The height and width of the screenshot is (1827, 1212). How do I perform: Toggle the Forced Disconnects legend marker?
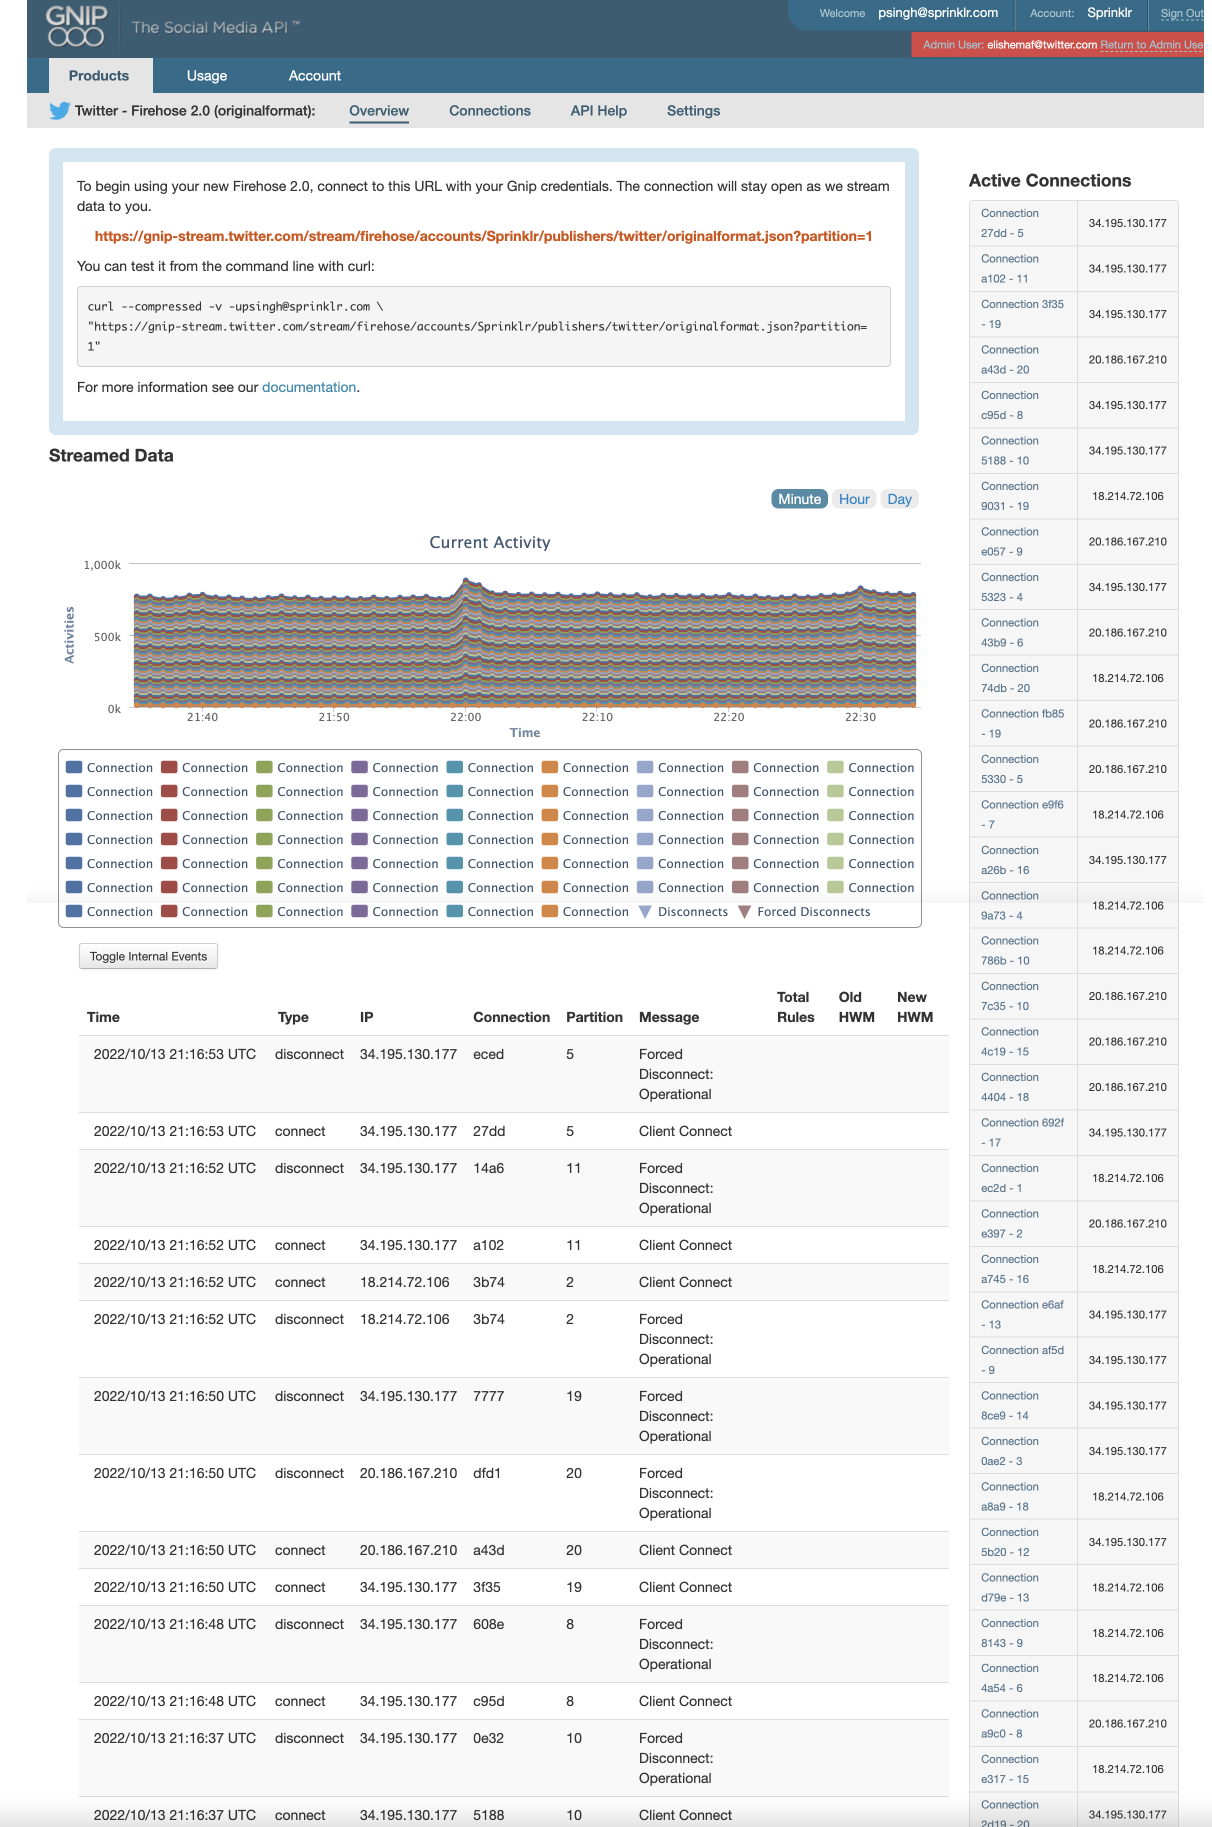tap(744, 912)
